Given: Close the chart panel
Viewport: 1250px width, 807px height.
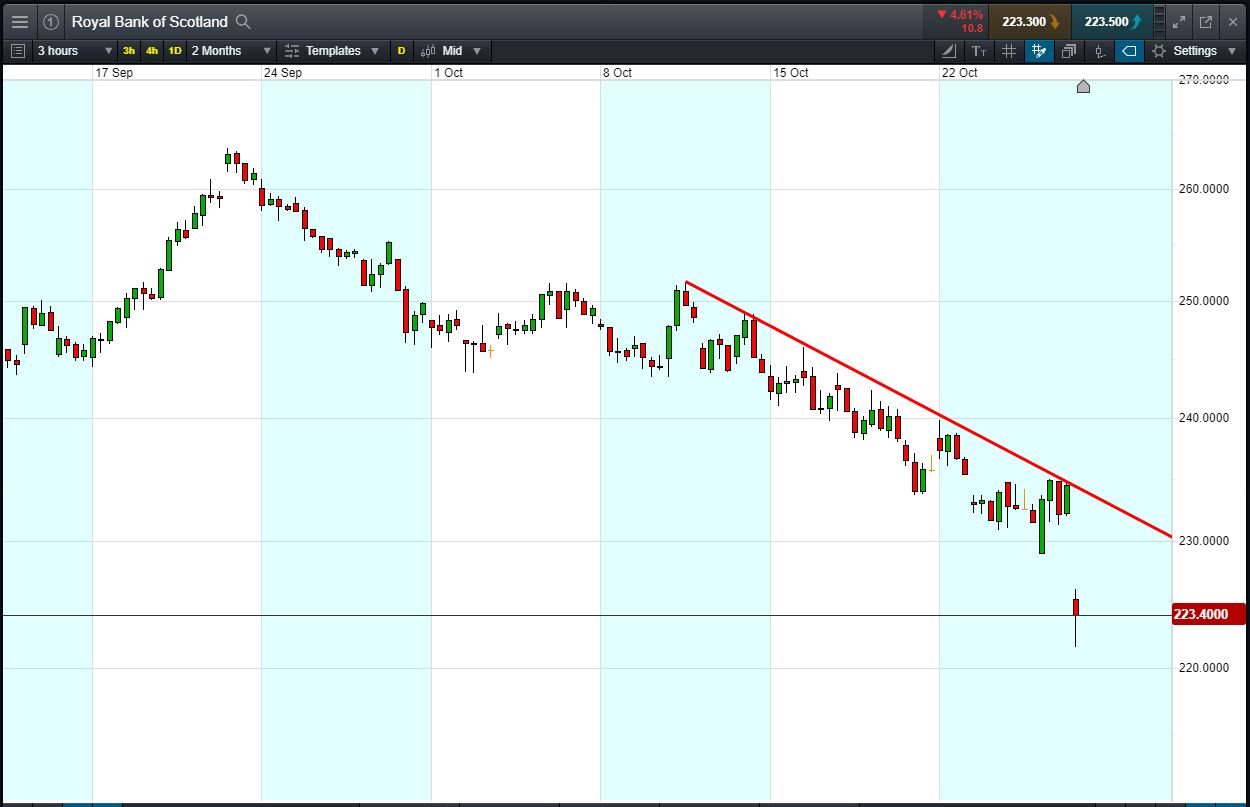Looking at the screenshot, I should [x=1233, y=21].
